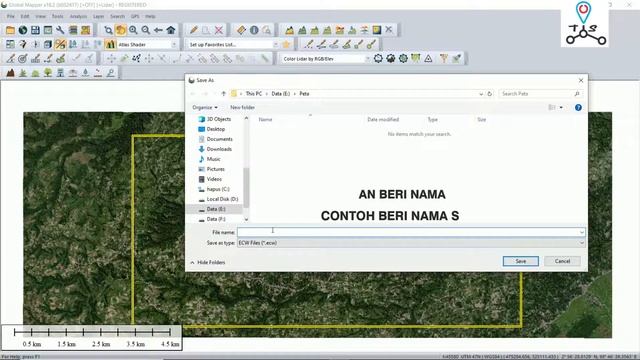The width and height of the screenshot is (640, 360).
Task: Open data files folder icon in Global Mapper toolbar
Action: point(10,30)
